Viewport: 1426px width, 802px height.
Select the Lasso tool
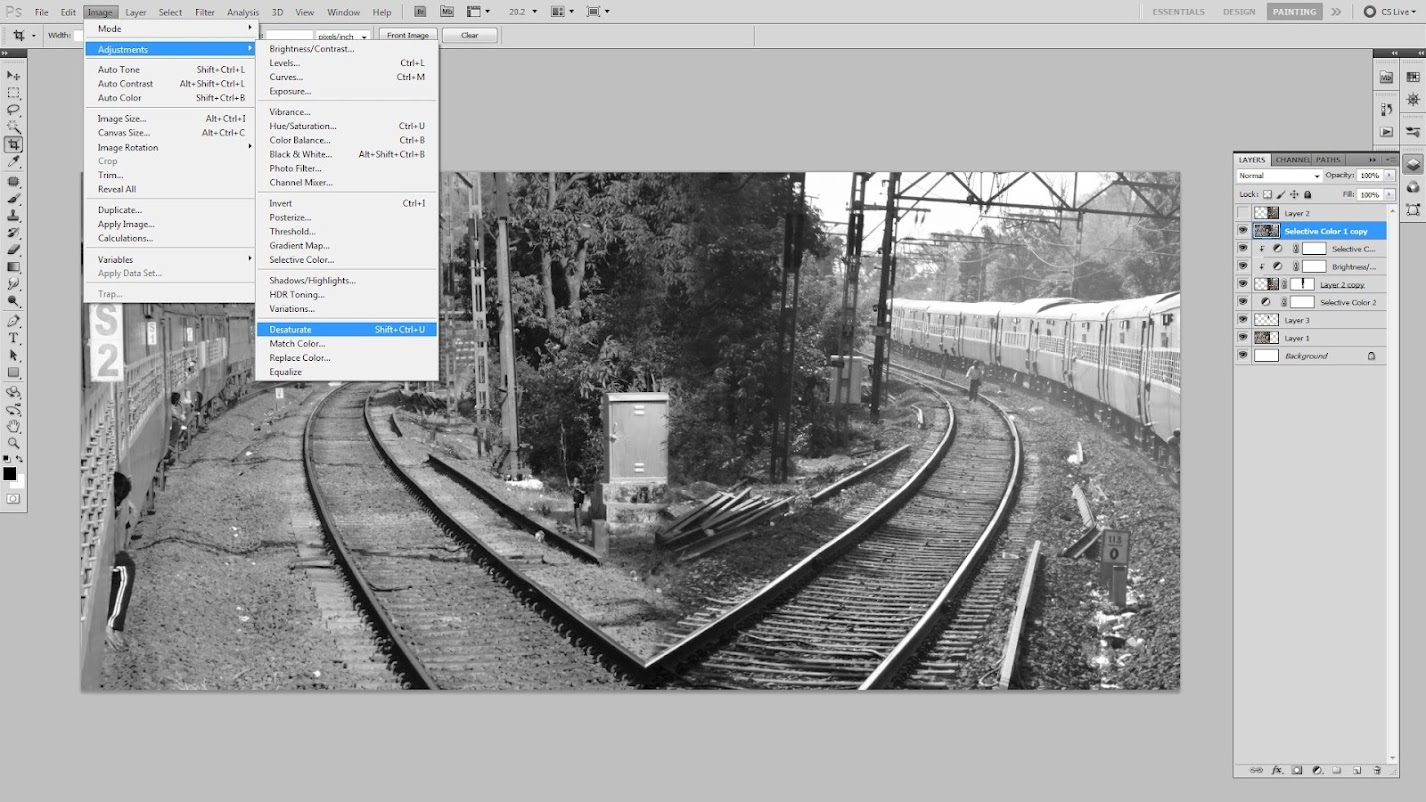click(13, 110)
